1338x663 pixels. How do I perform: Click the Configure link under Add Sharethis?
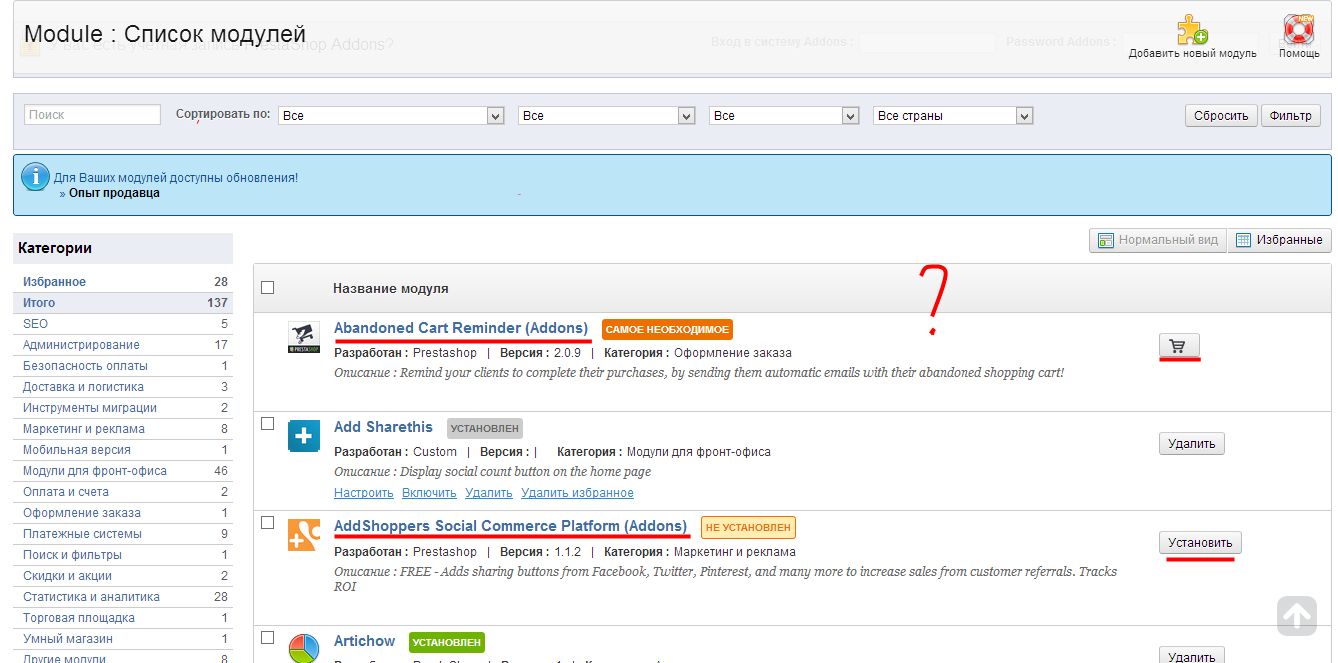click(363, 493)
